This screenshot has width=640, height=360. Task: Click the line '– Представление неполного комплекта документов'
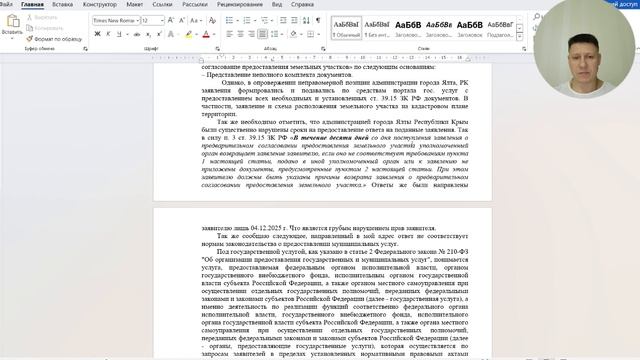277,75
